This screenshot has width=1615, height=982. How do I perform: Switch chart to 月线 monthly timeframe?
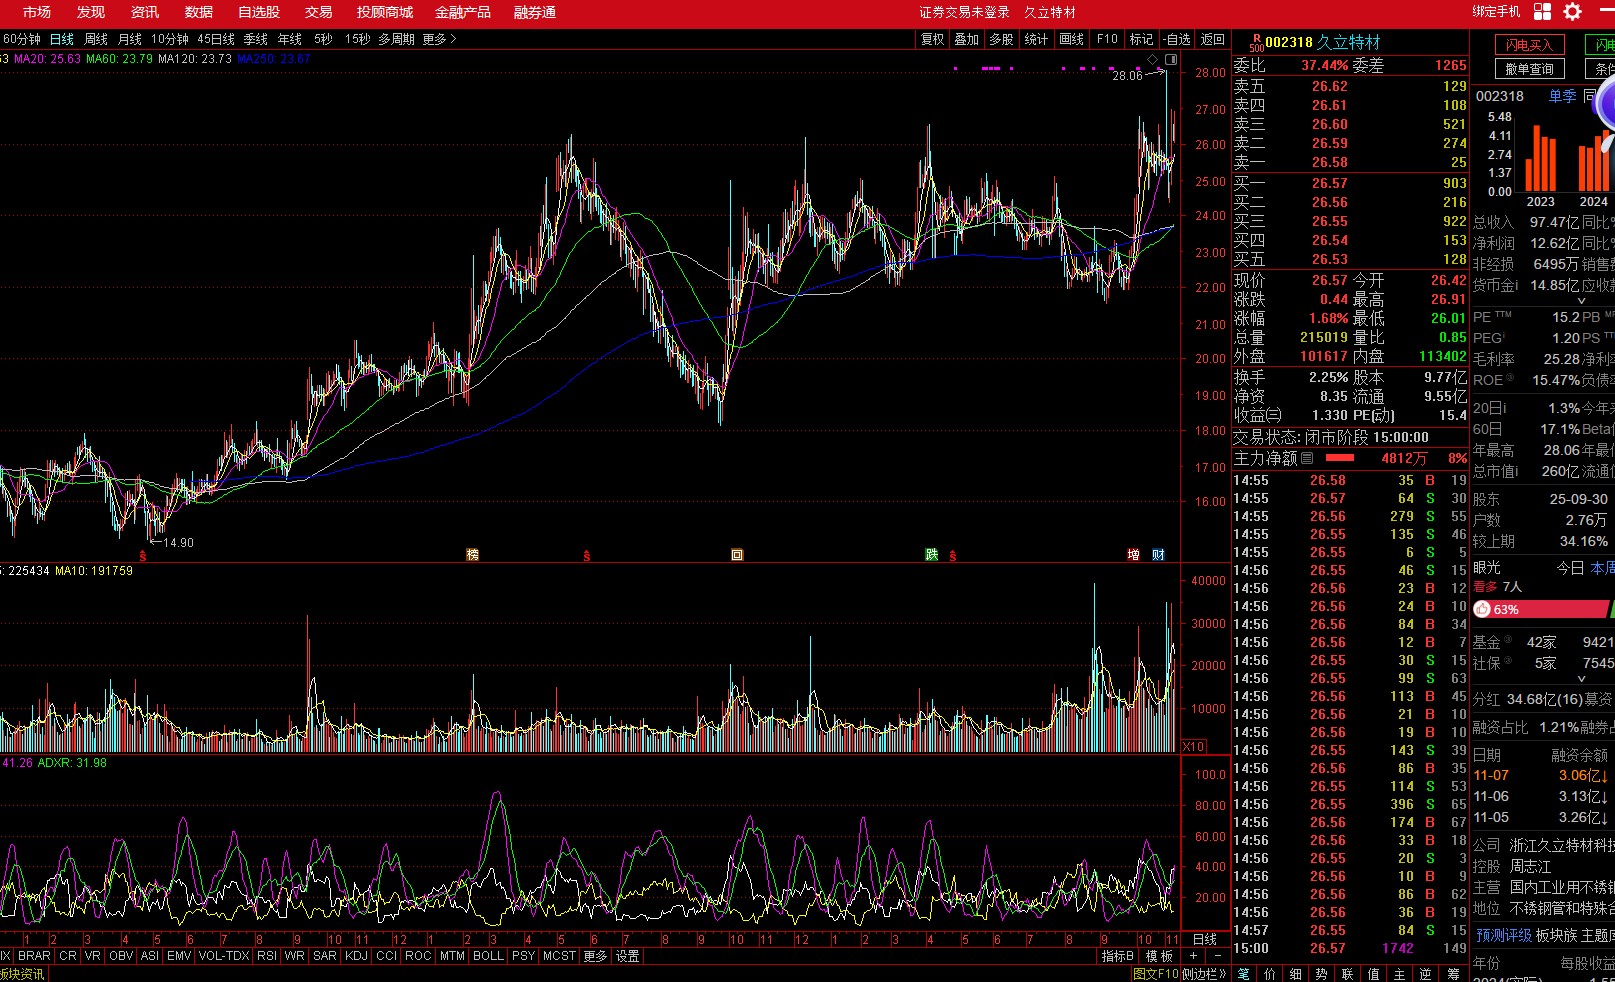[130, 39]
